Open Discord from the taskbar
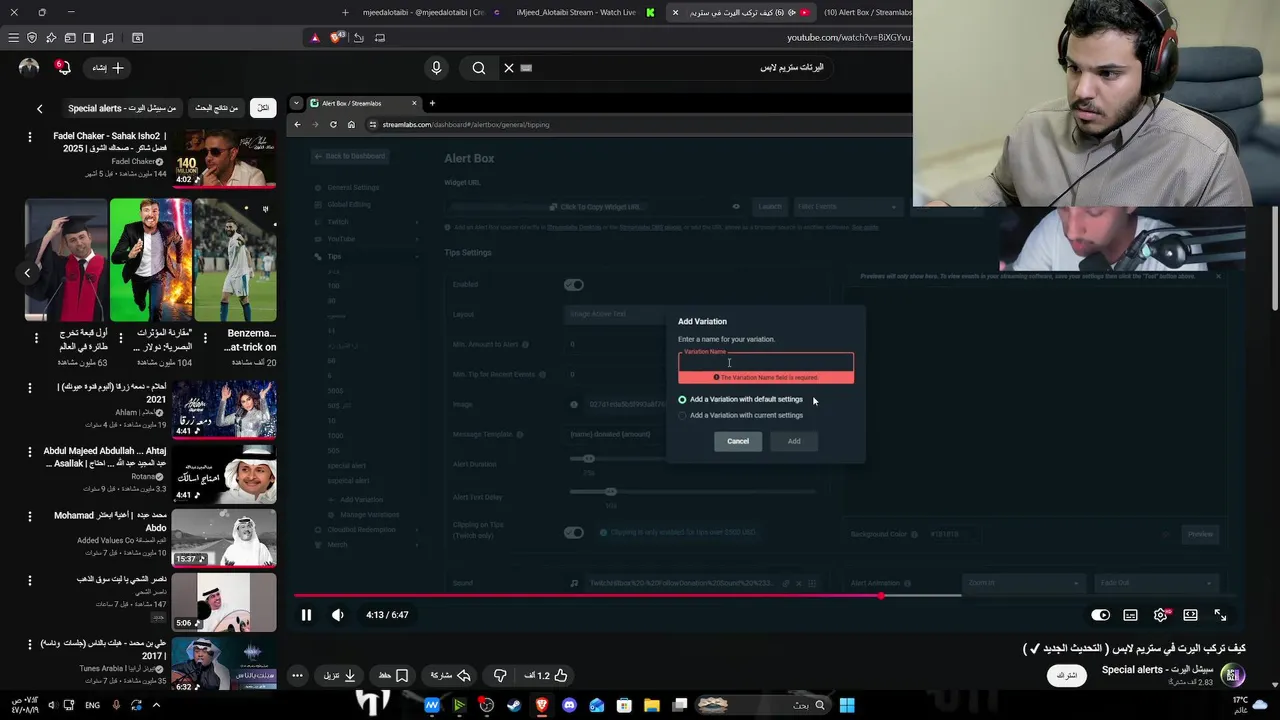This screenshot has width=1280, height=720. pos(570,705)
